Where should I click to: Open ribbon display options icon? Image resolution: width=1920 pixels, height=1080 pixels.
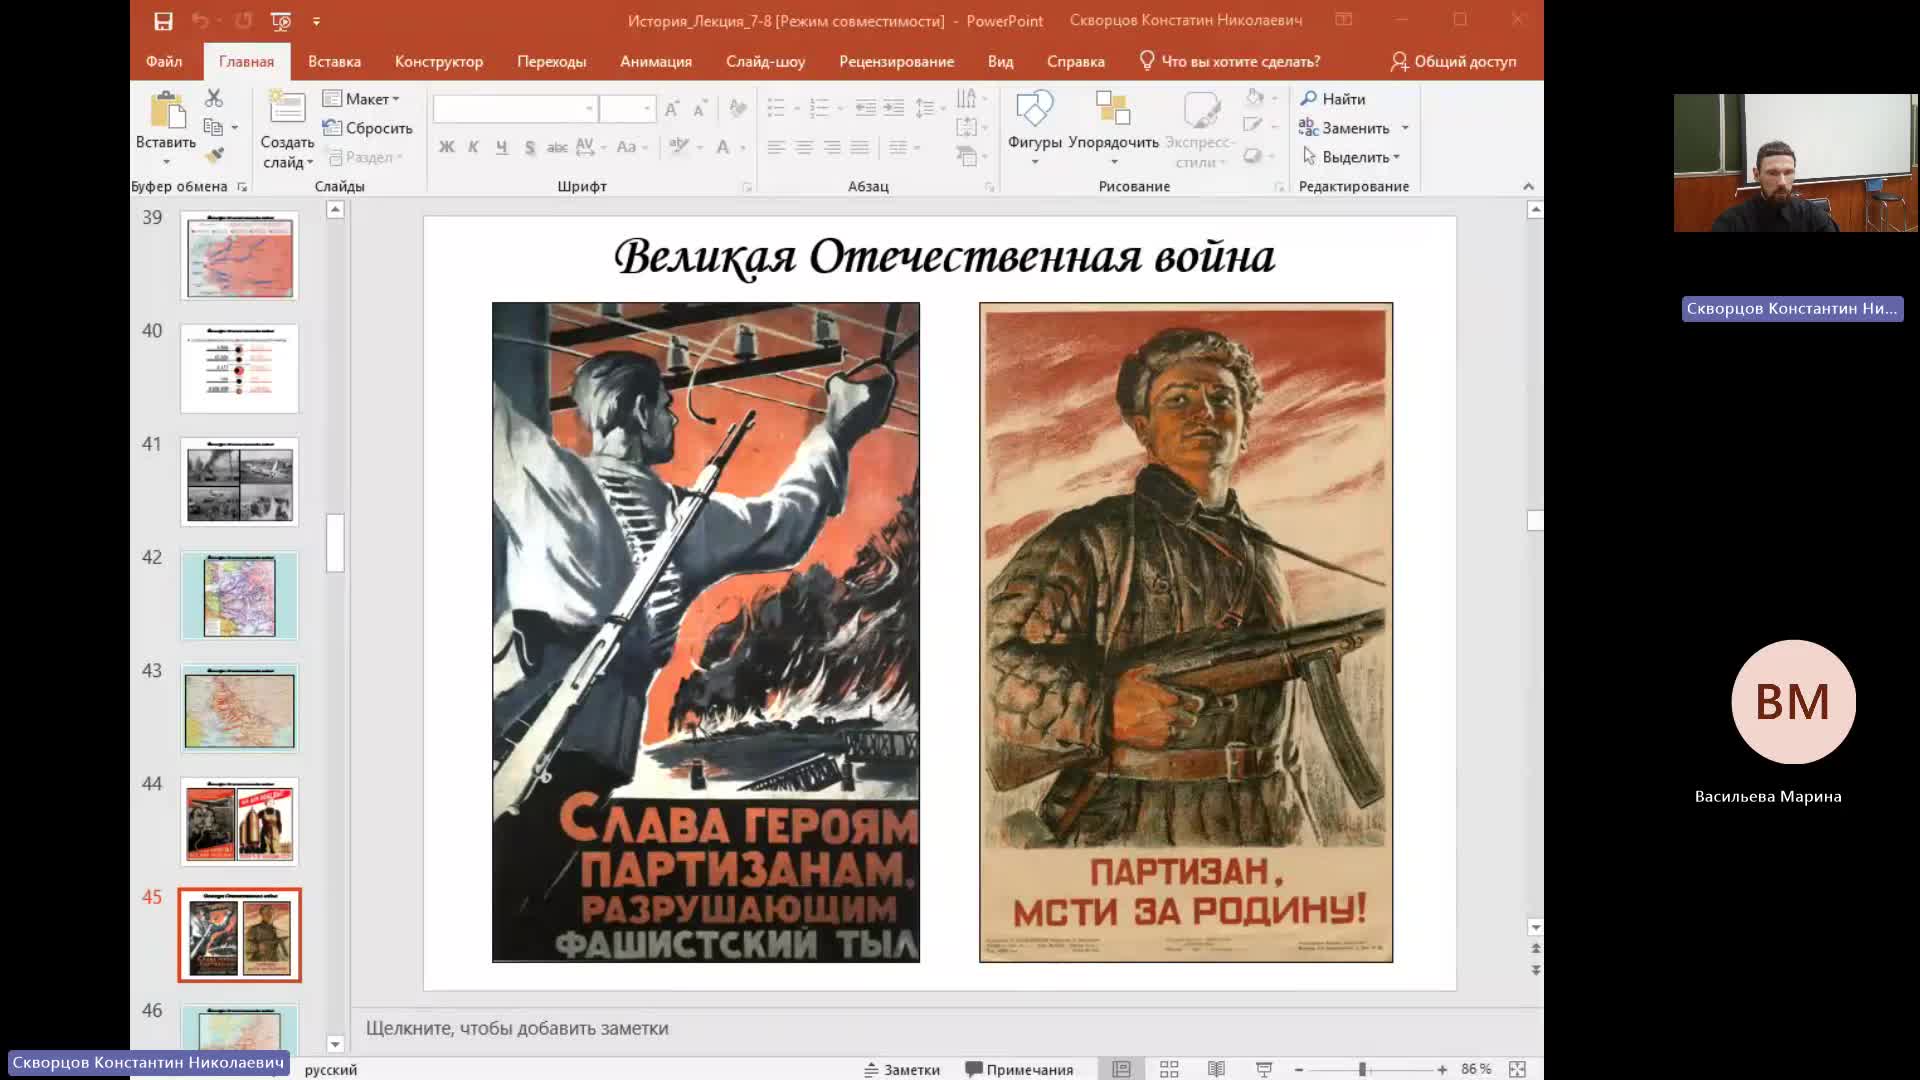[x=1344, y=20]
